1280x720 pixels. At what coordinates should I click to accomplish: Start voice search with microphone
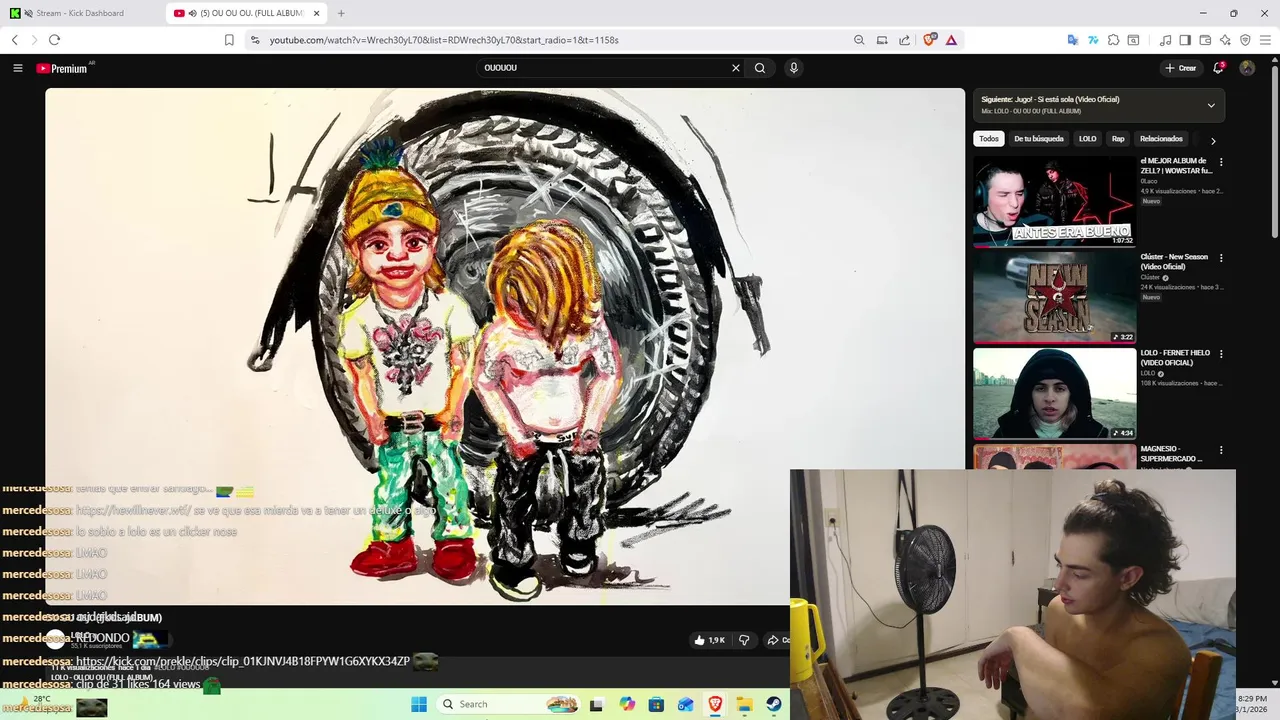point(793,68)
